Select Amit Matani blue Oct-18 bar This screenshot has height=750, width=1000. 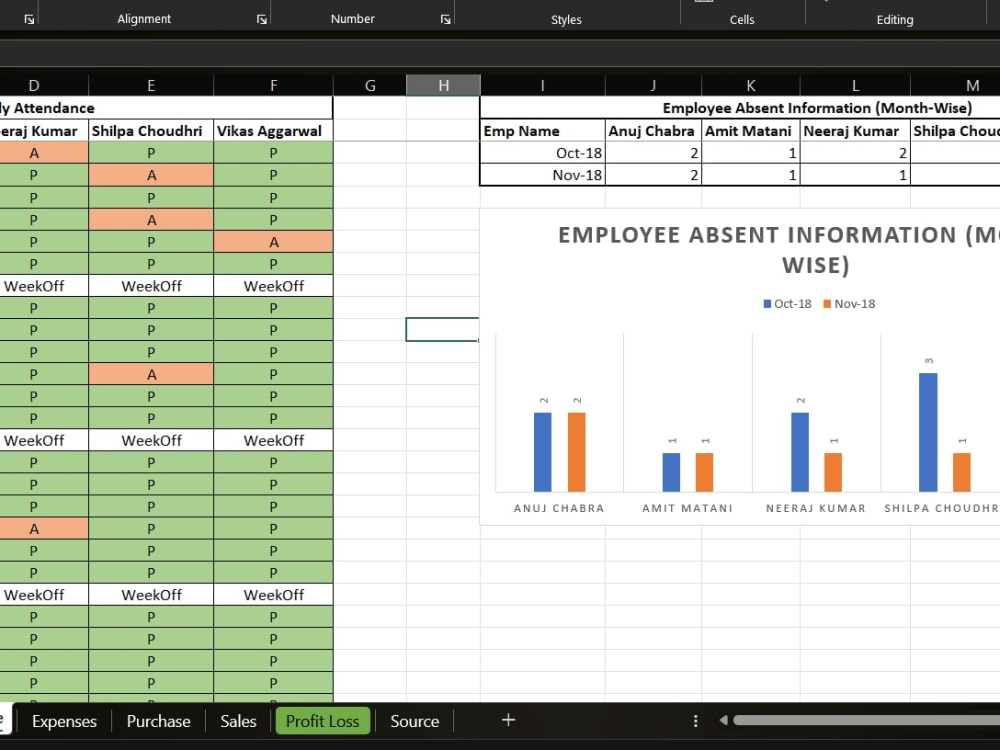[x=672, y=472]
